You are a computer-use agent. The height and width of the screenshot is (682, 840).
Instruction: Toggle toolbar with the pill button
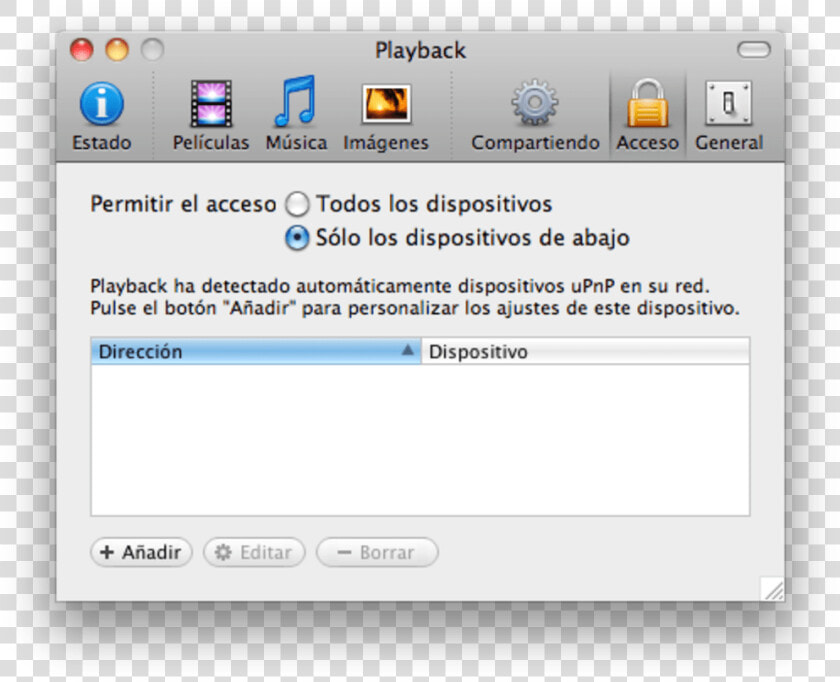(754, 50)
